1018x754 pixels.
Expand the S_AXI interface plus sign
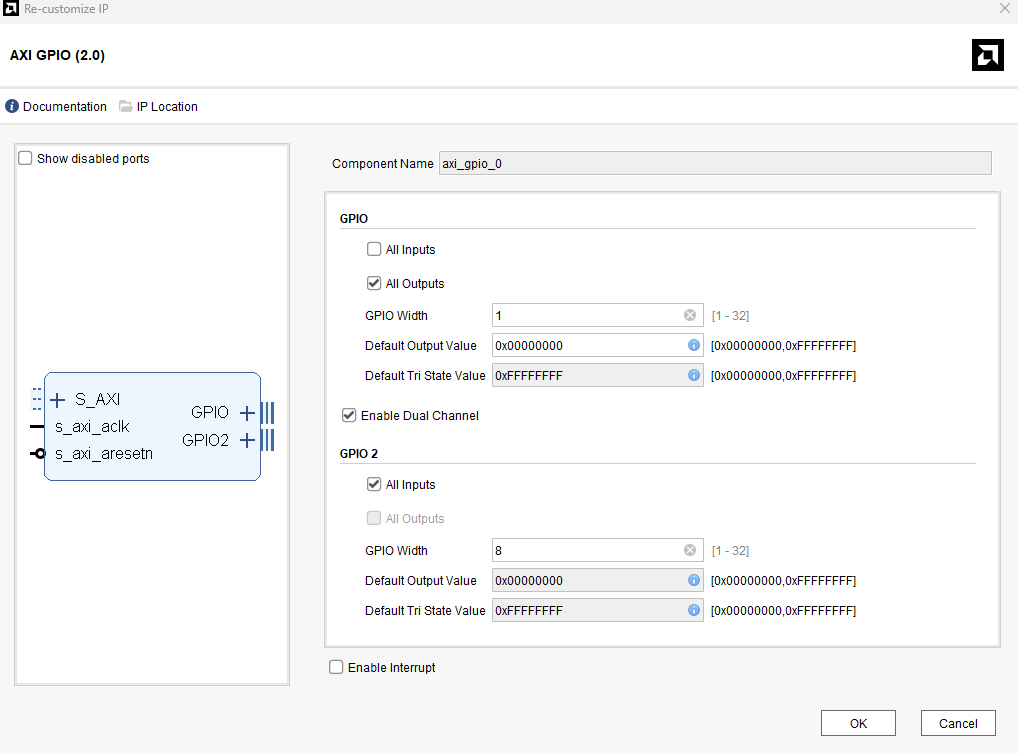57,400
